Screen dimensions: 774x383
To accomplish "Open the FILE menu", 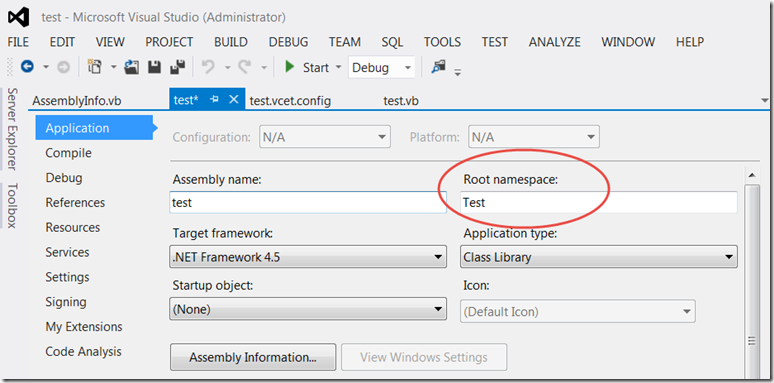I will 18,42.
